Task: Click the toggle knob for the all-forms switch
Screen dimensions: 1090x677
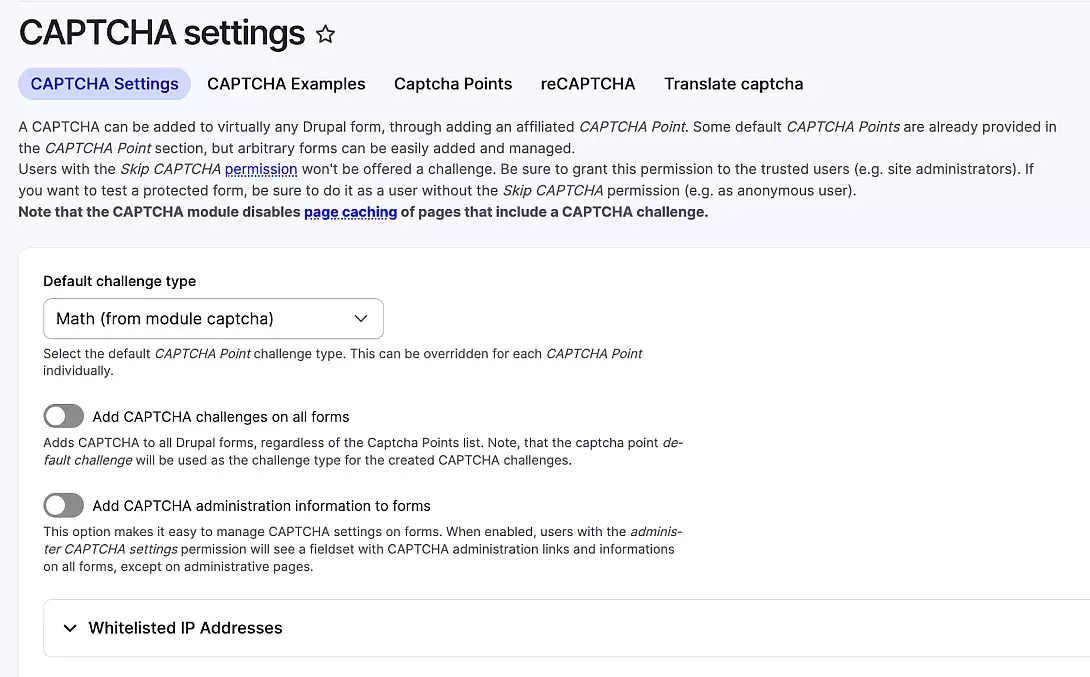Action: point(55,415)
